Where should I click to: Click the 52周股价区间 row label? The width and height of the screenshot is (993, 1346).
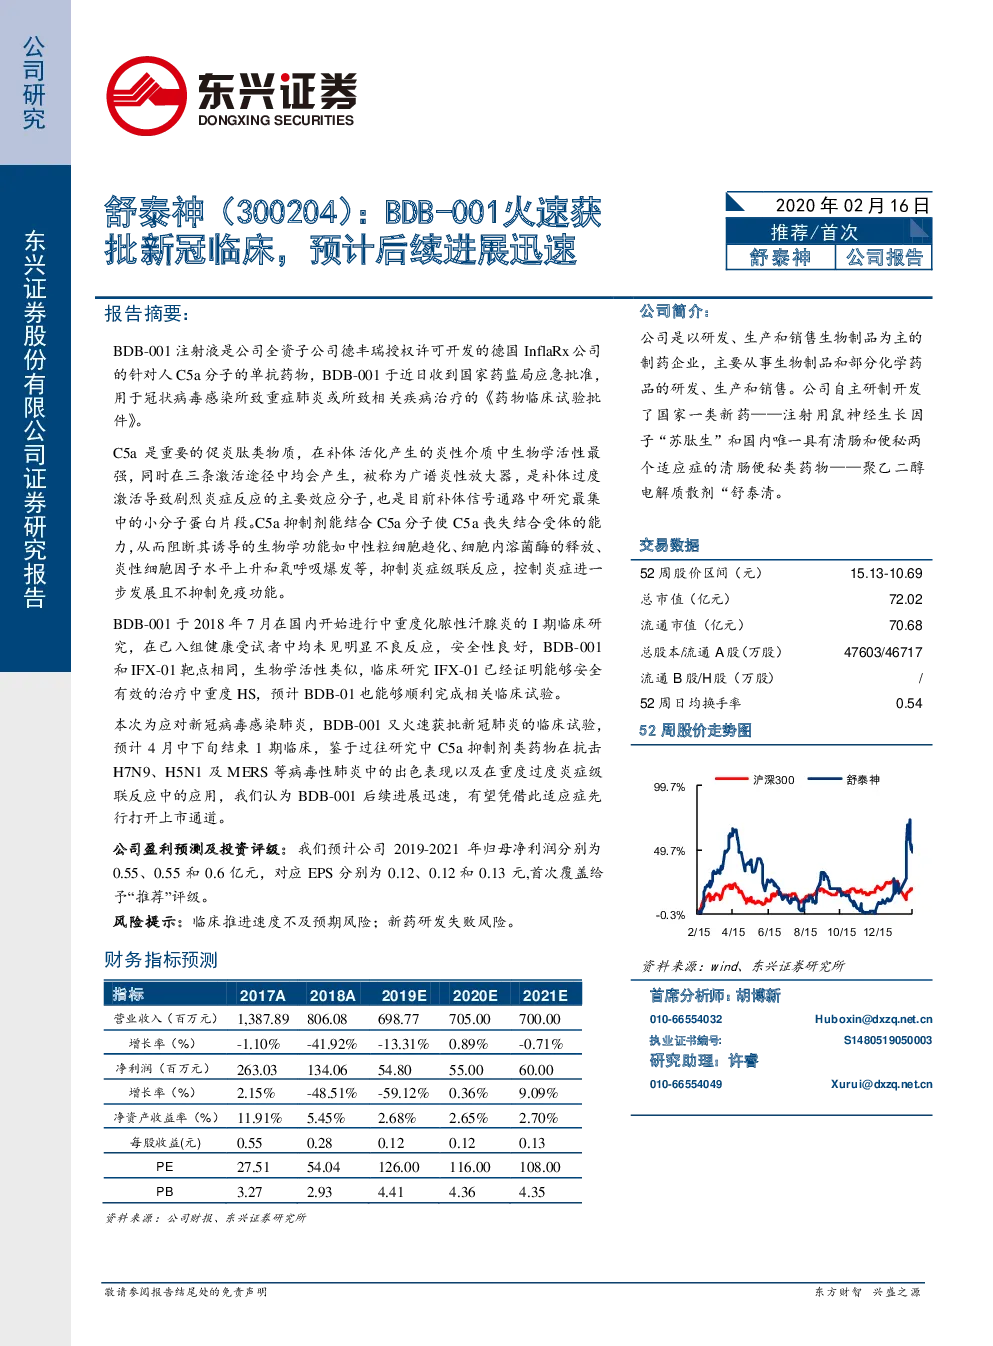pyautogui.click(x=701, y=574)
